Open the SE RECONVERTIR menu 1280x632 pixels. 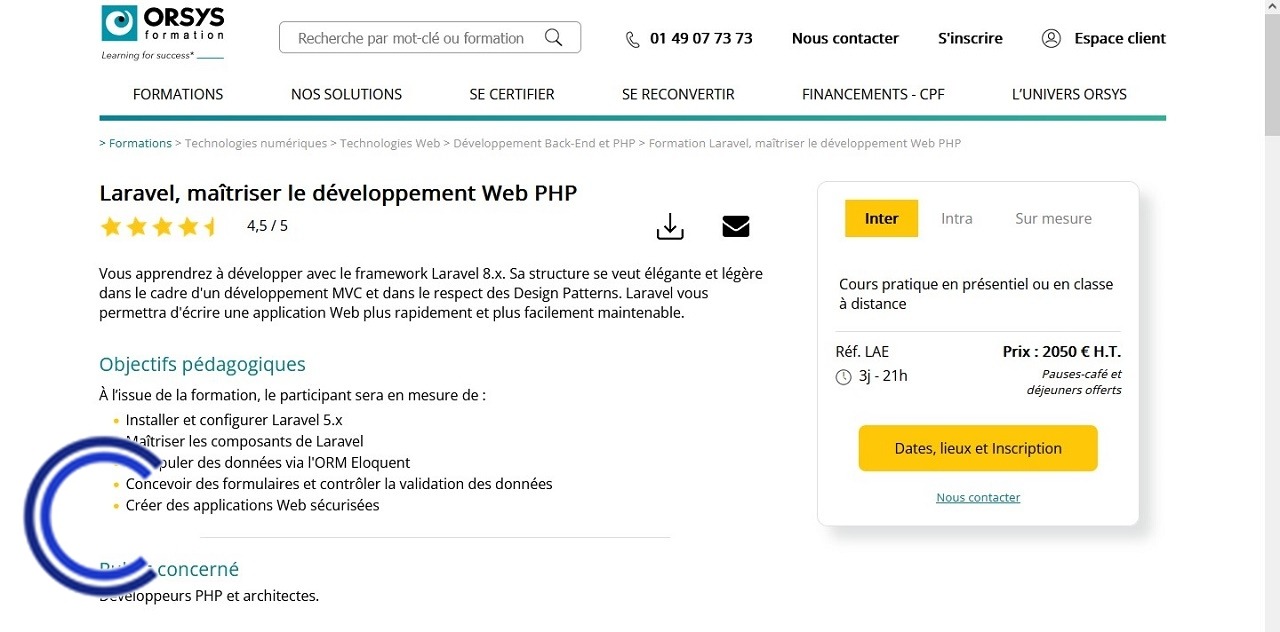[678, 94]
